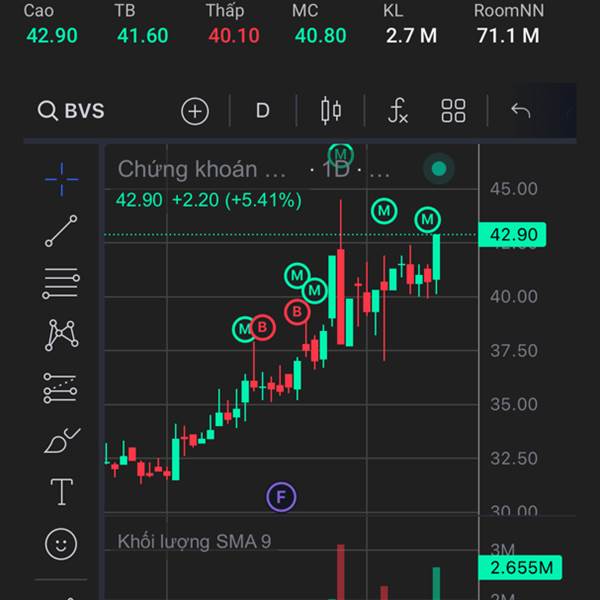Click the 37.50 price axis label
600x600 pixels.
514,351
